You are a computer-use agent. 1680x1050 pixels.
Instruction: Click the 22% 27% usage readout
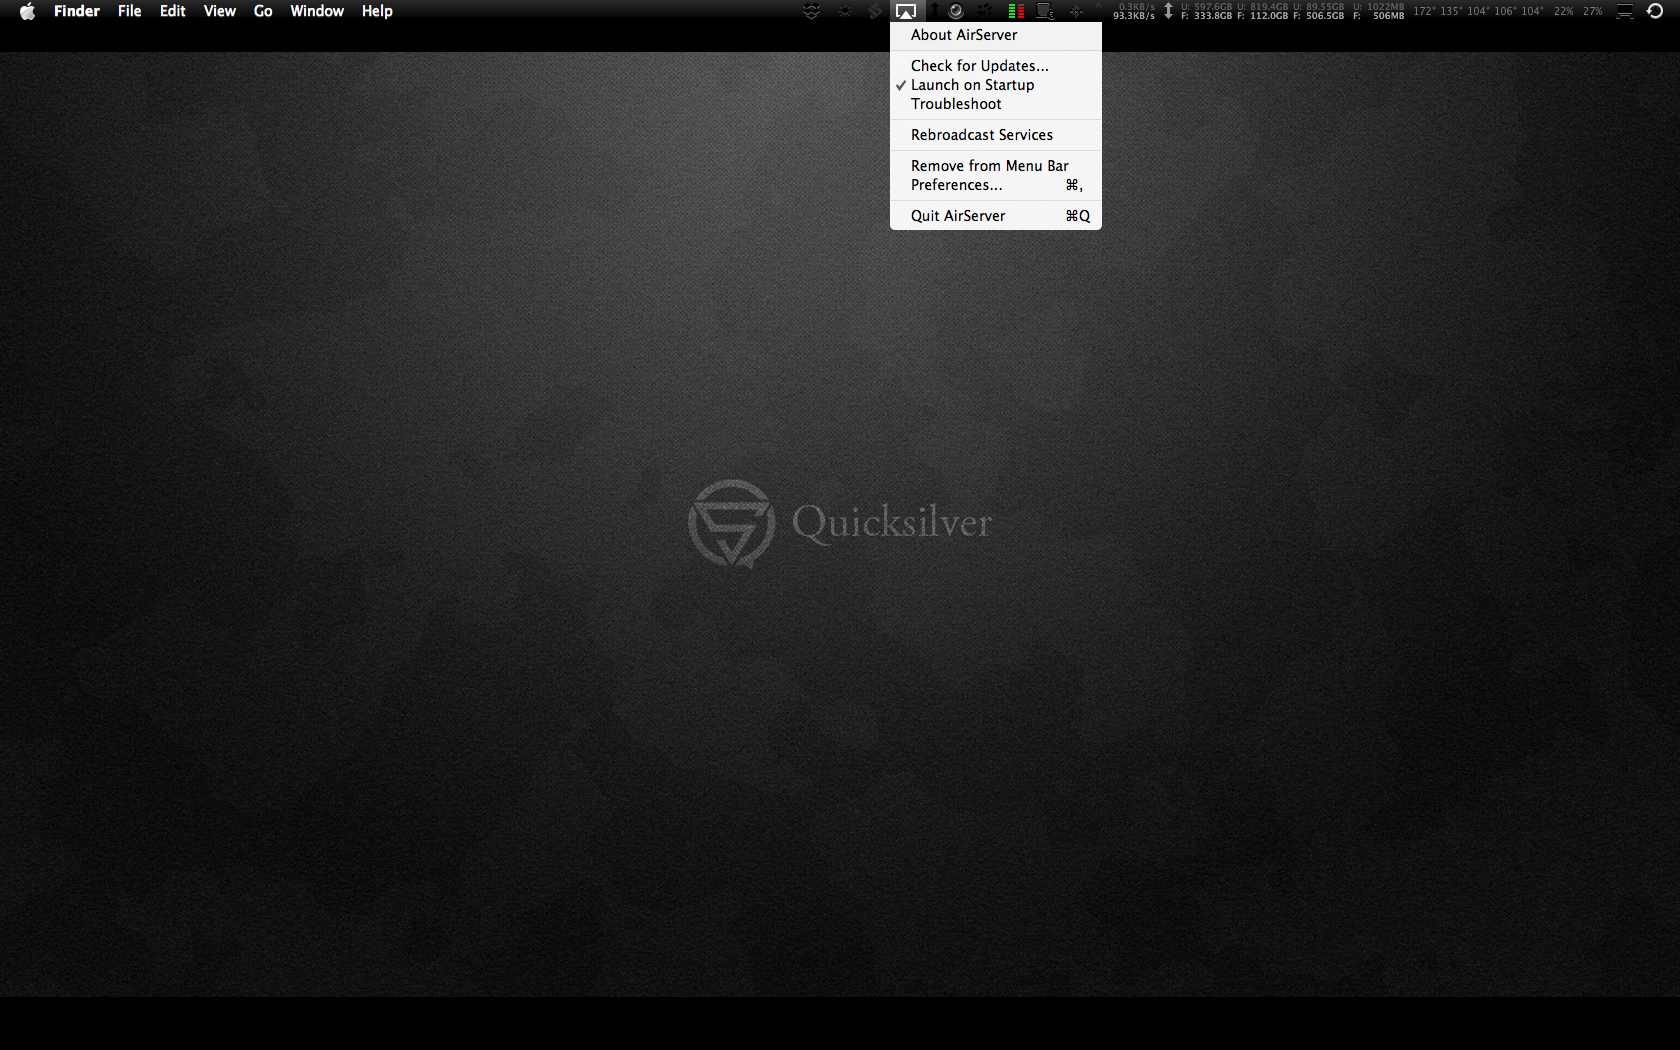click(x=1578, y=11)
